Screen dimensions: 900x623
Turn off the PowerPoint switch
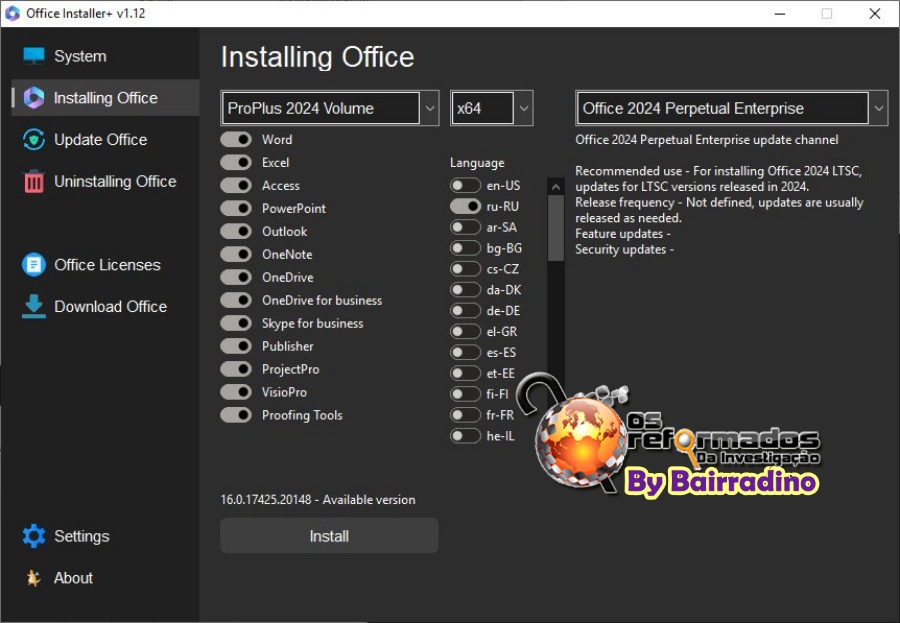click(236, 208)
